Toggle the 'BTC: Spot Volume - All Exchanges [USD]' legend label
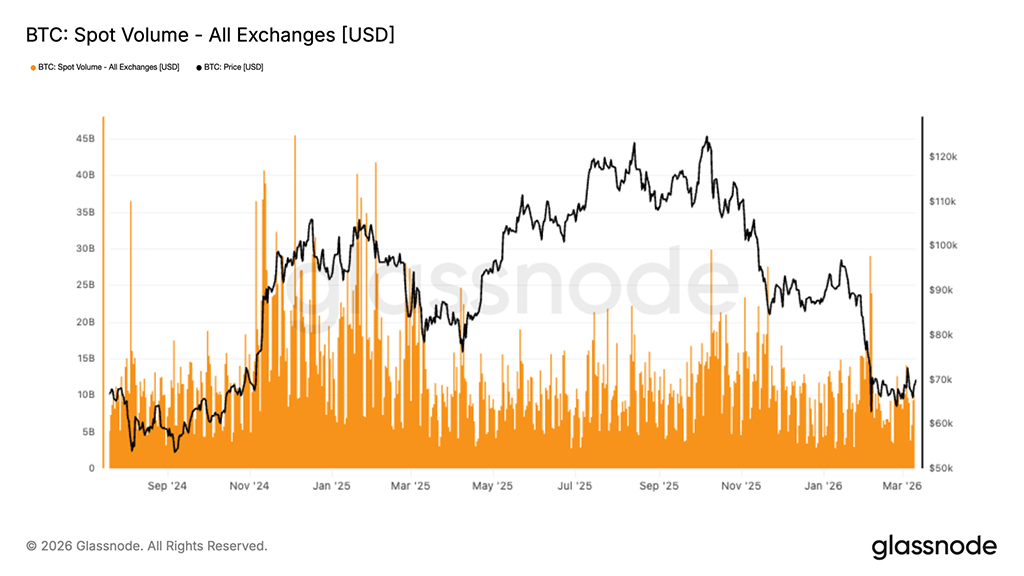 108,68
